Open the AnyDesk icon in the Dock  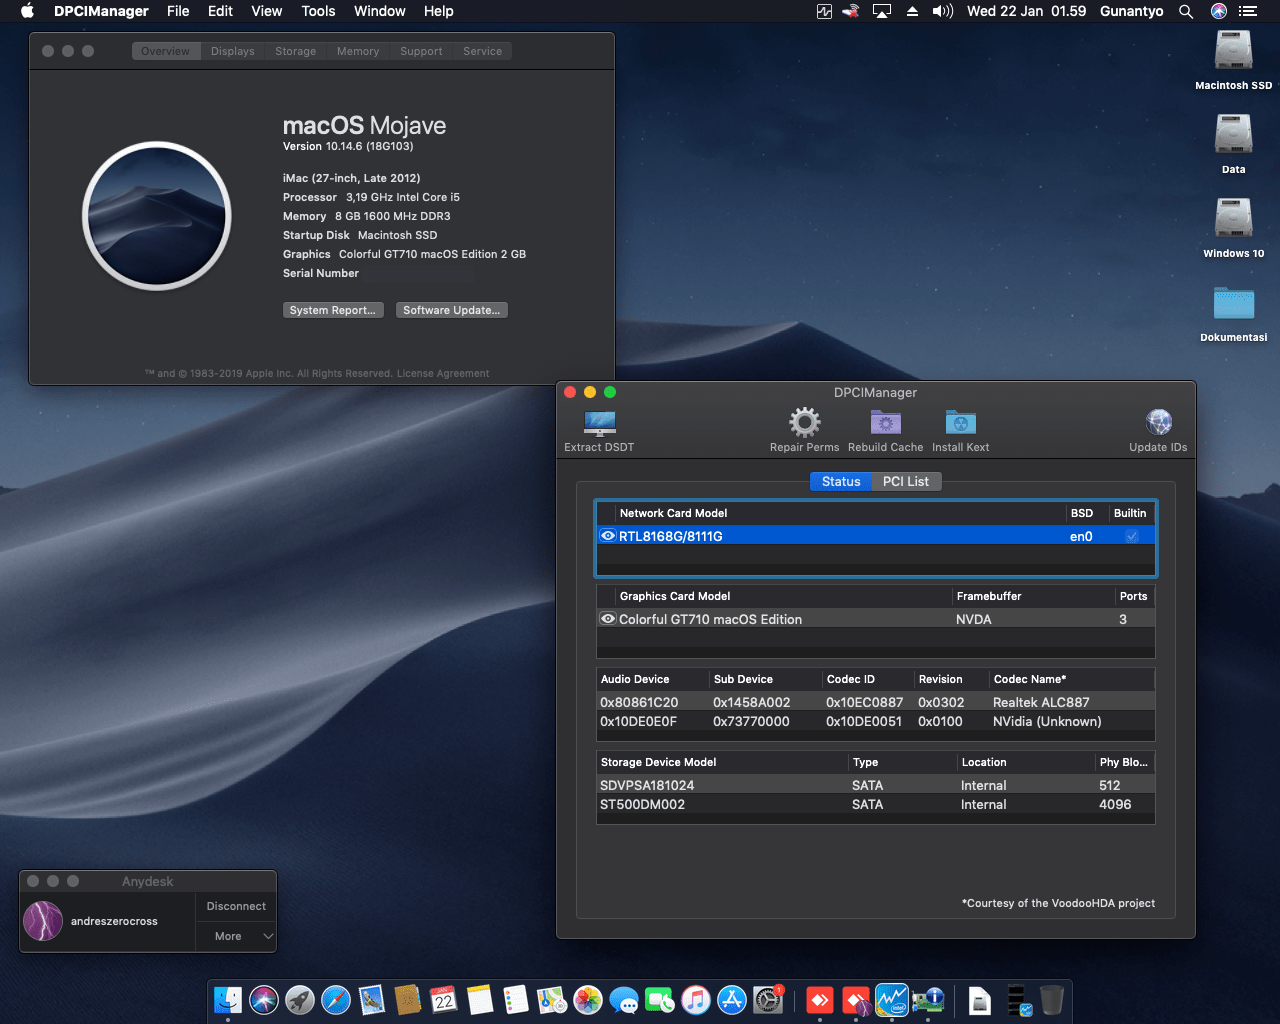coord(819,1000)
